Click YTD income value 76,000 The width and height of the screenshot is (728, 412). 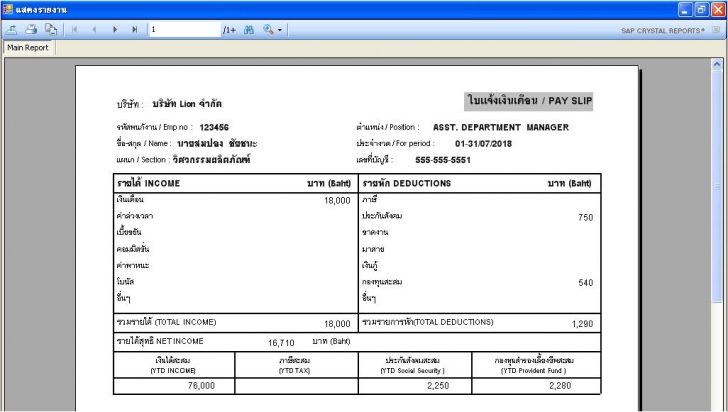pos(202,386)
